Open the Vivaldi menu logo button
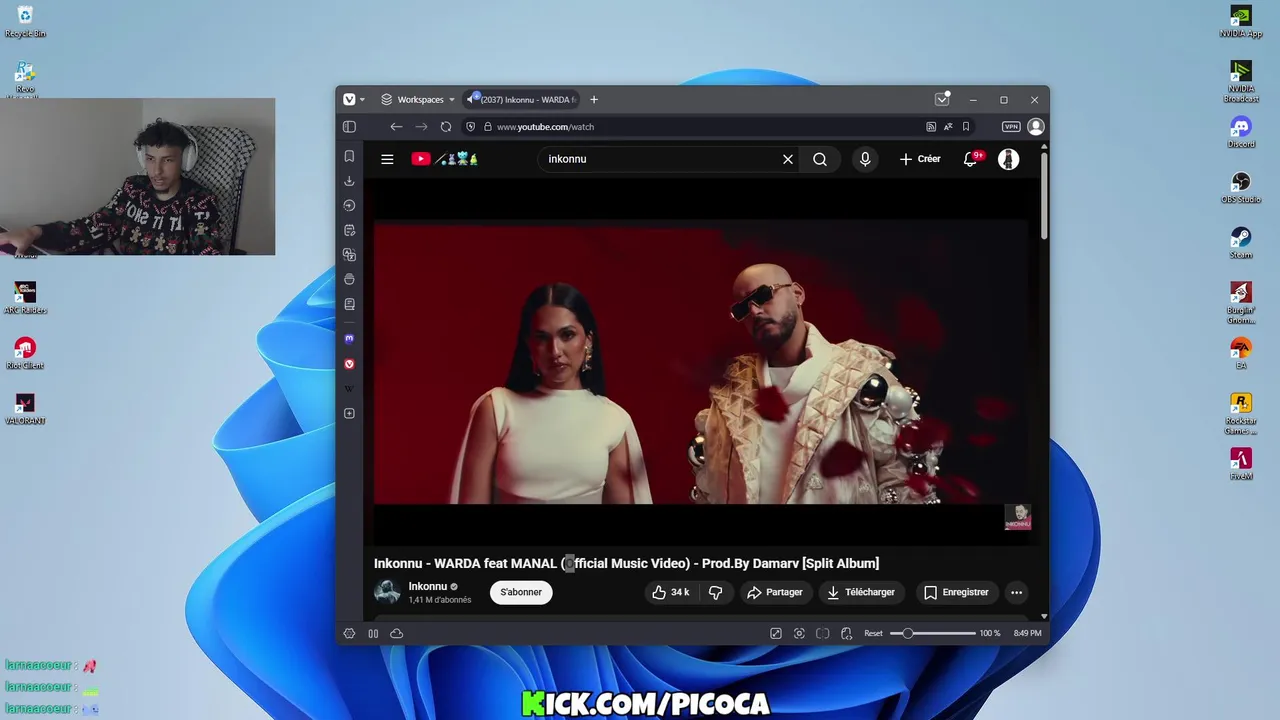This screenshot has height=720, width=1280. [349, 99]
